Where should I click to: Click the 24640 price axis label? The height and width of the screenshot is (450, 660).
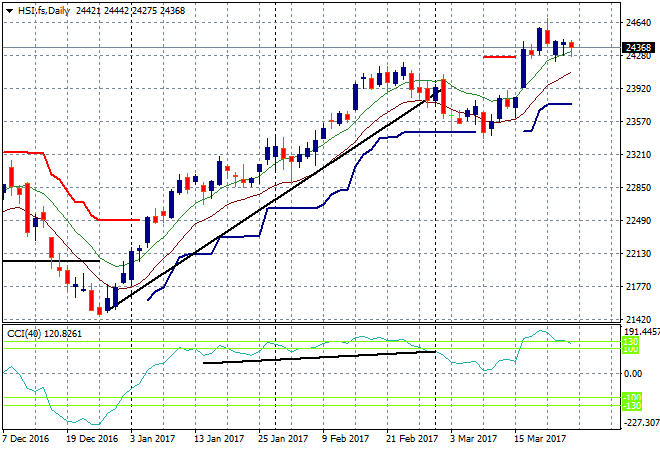[x=639, y=23]
